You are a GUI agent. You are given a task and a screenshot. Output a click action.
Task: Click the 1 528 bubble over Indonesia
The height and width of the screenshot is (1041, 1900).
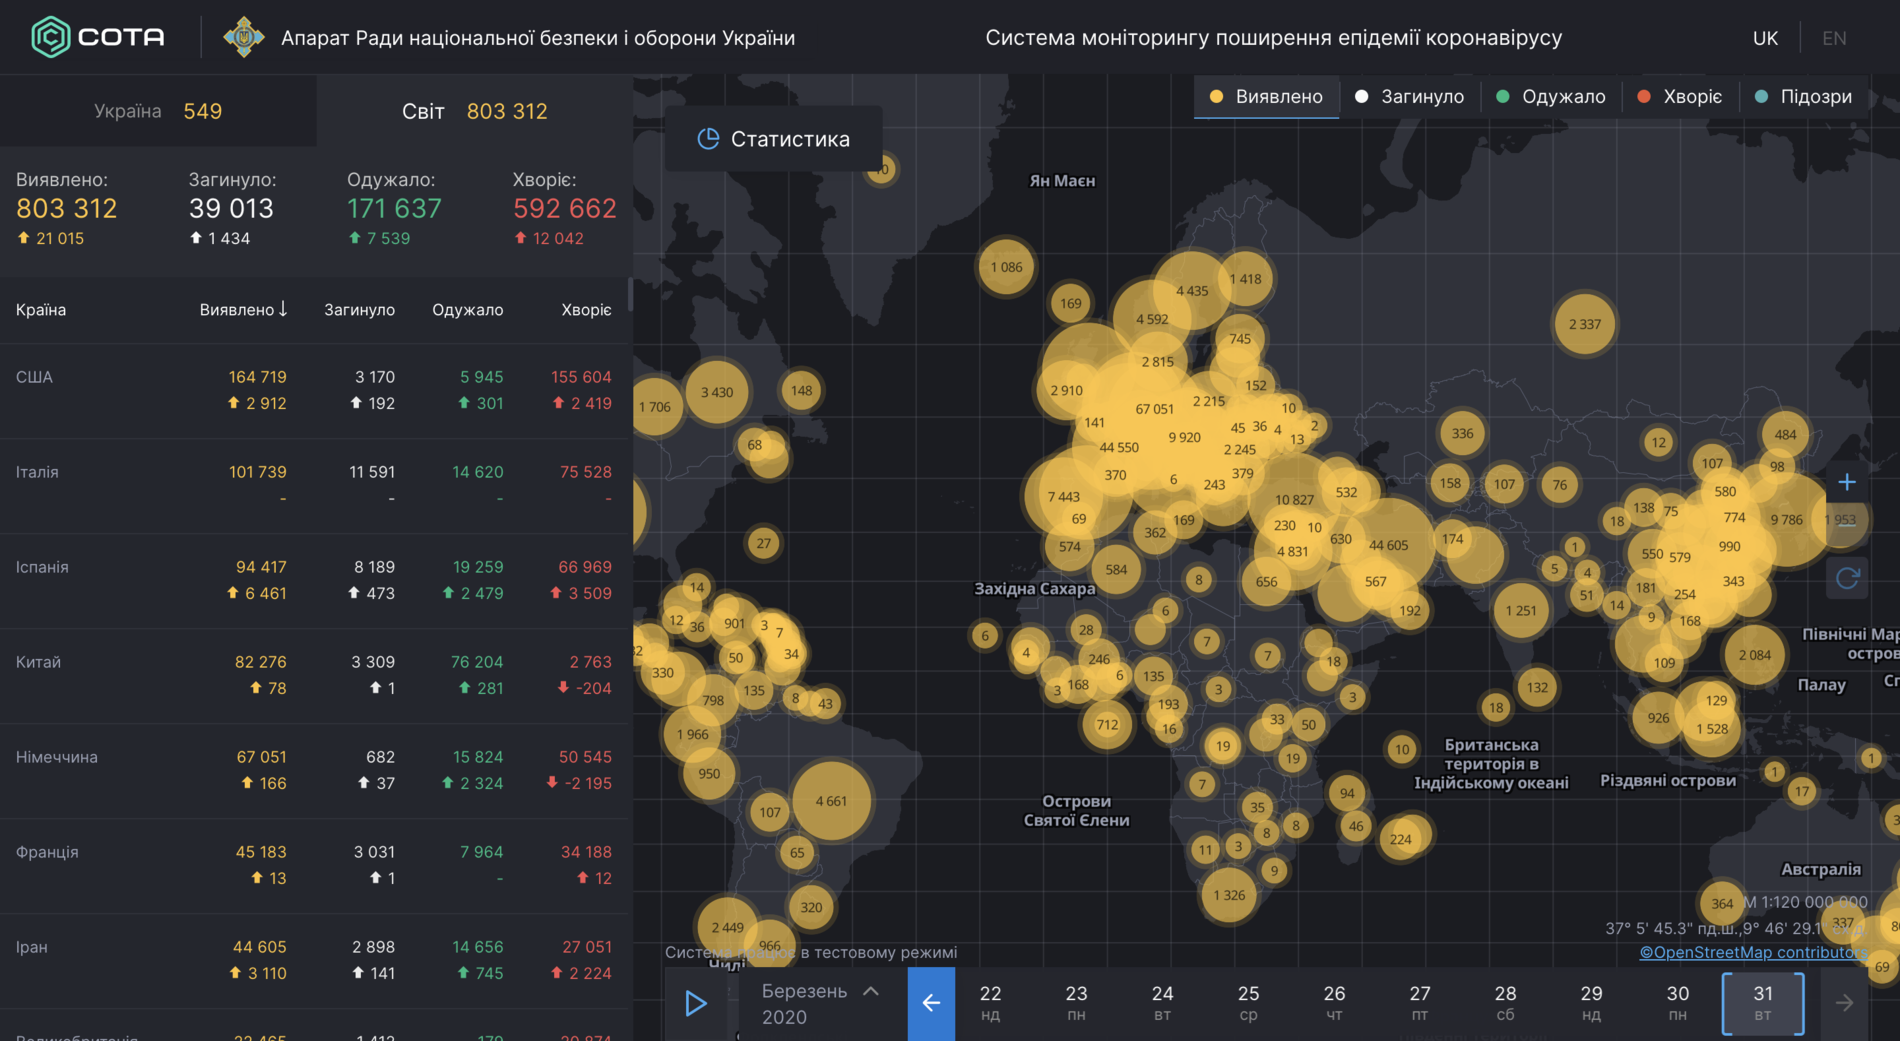1711,729
